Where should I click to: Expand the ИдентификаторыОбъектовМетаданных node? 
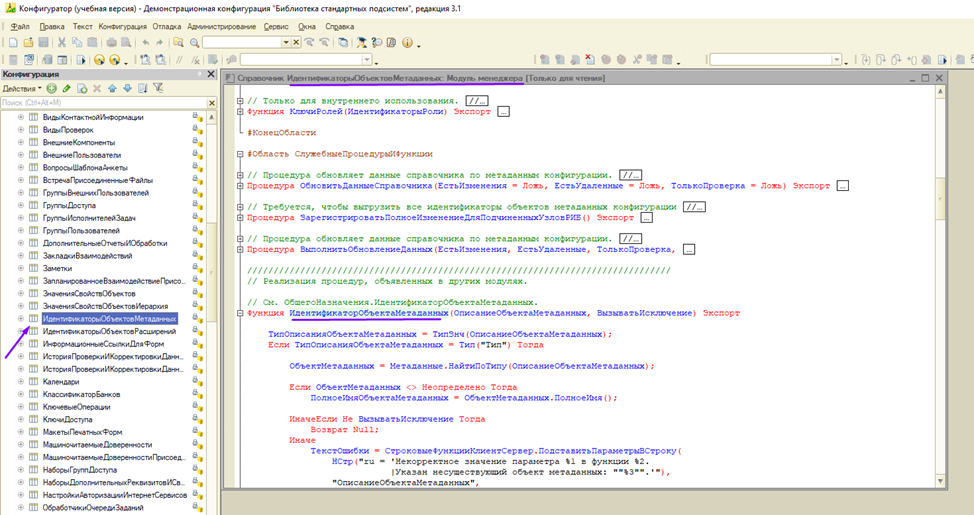click(20, 319)
